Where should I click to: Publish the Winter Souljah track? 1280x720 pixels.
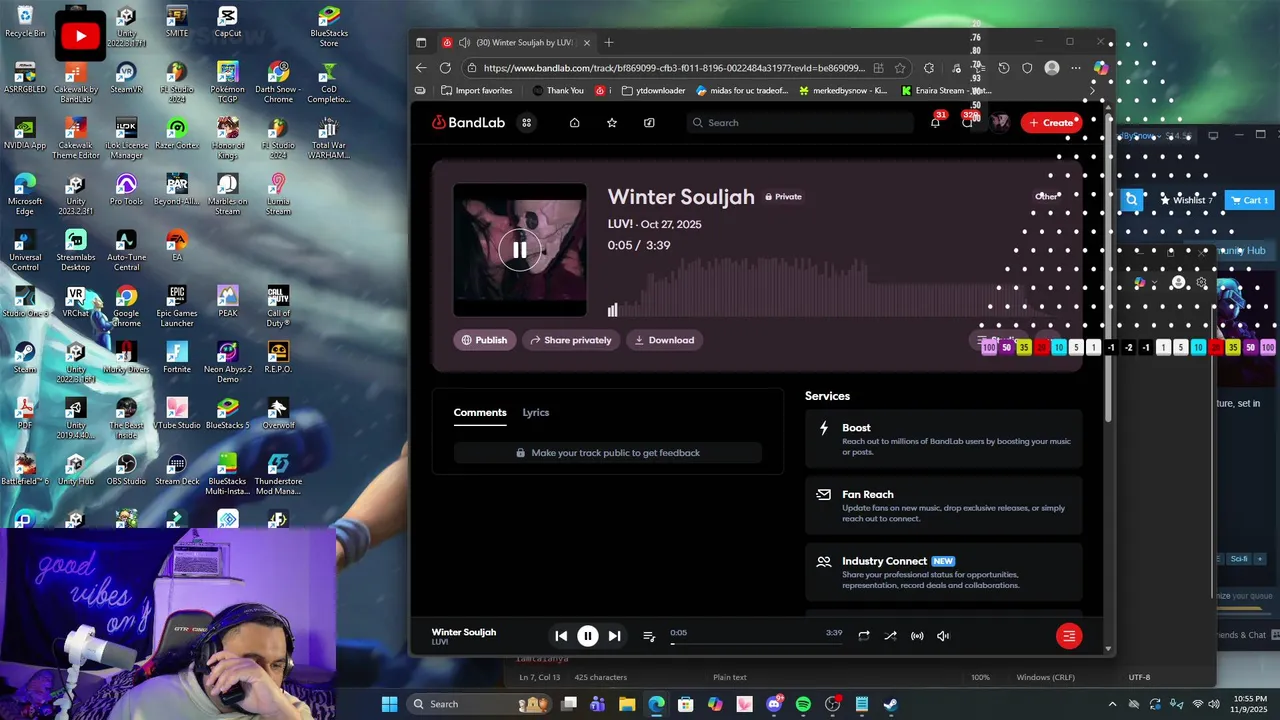pyautogui.click(x=484, y=340)
